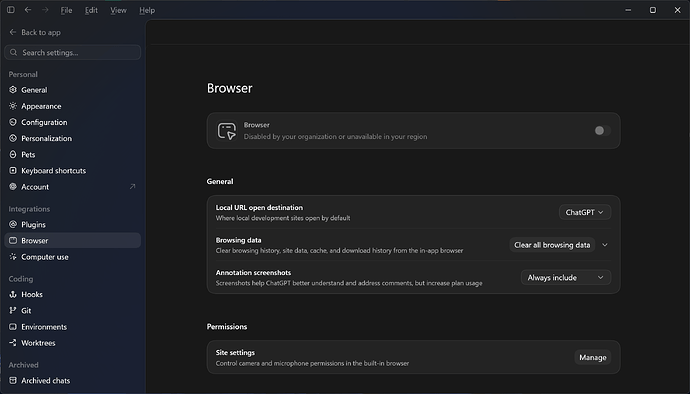690x394 pixels.
Task: Click the Plugins icon in sidebar
Action: 13,225
